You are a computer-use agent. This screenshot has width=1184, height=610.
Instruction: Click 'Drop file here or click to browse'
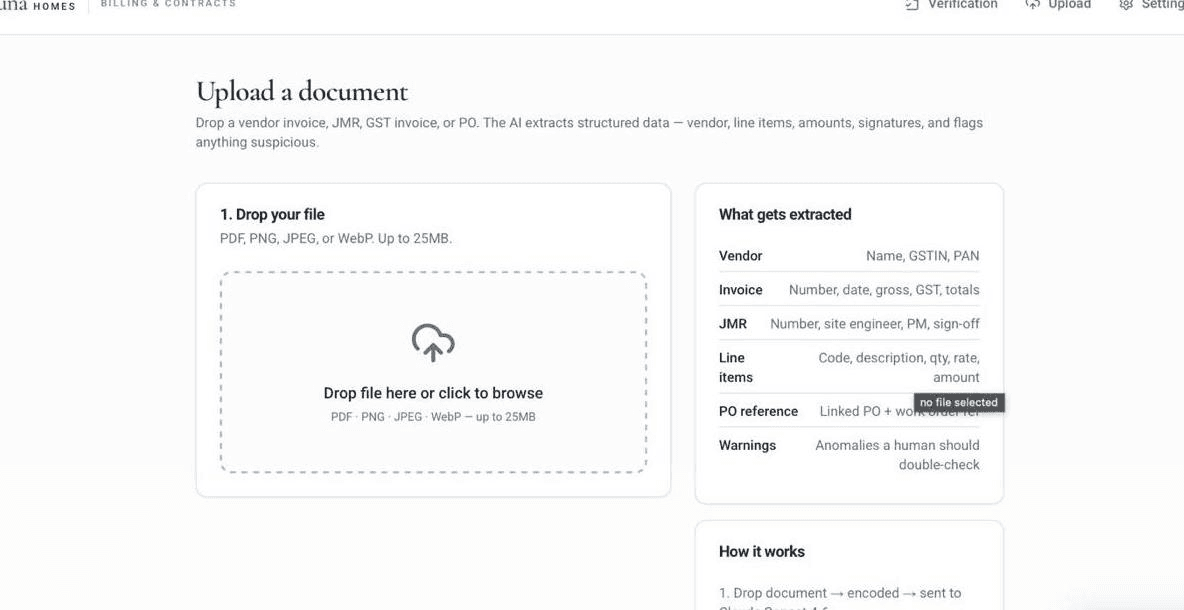click(x=433, y=393)
